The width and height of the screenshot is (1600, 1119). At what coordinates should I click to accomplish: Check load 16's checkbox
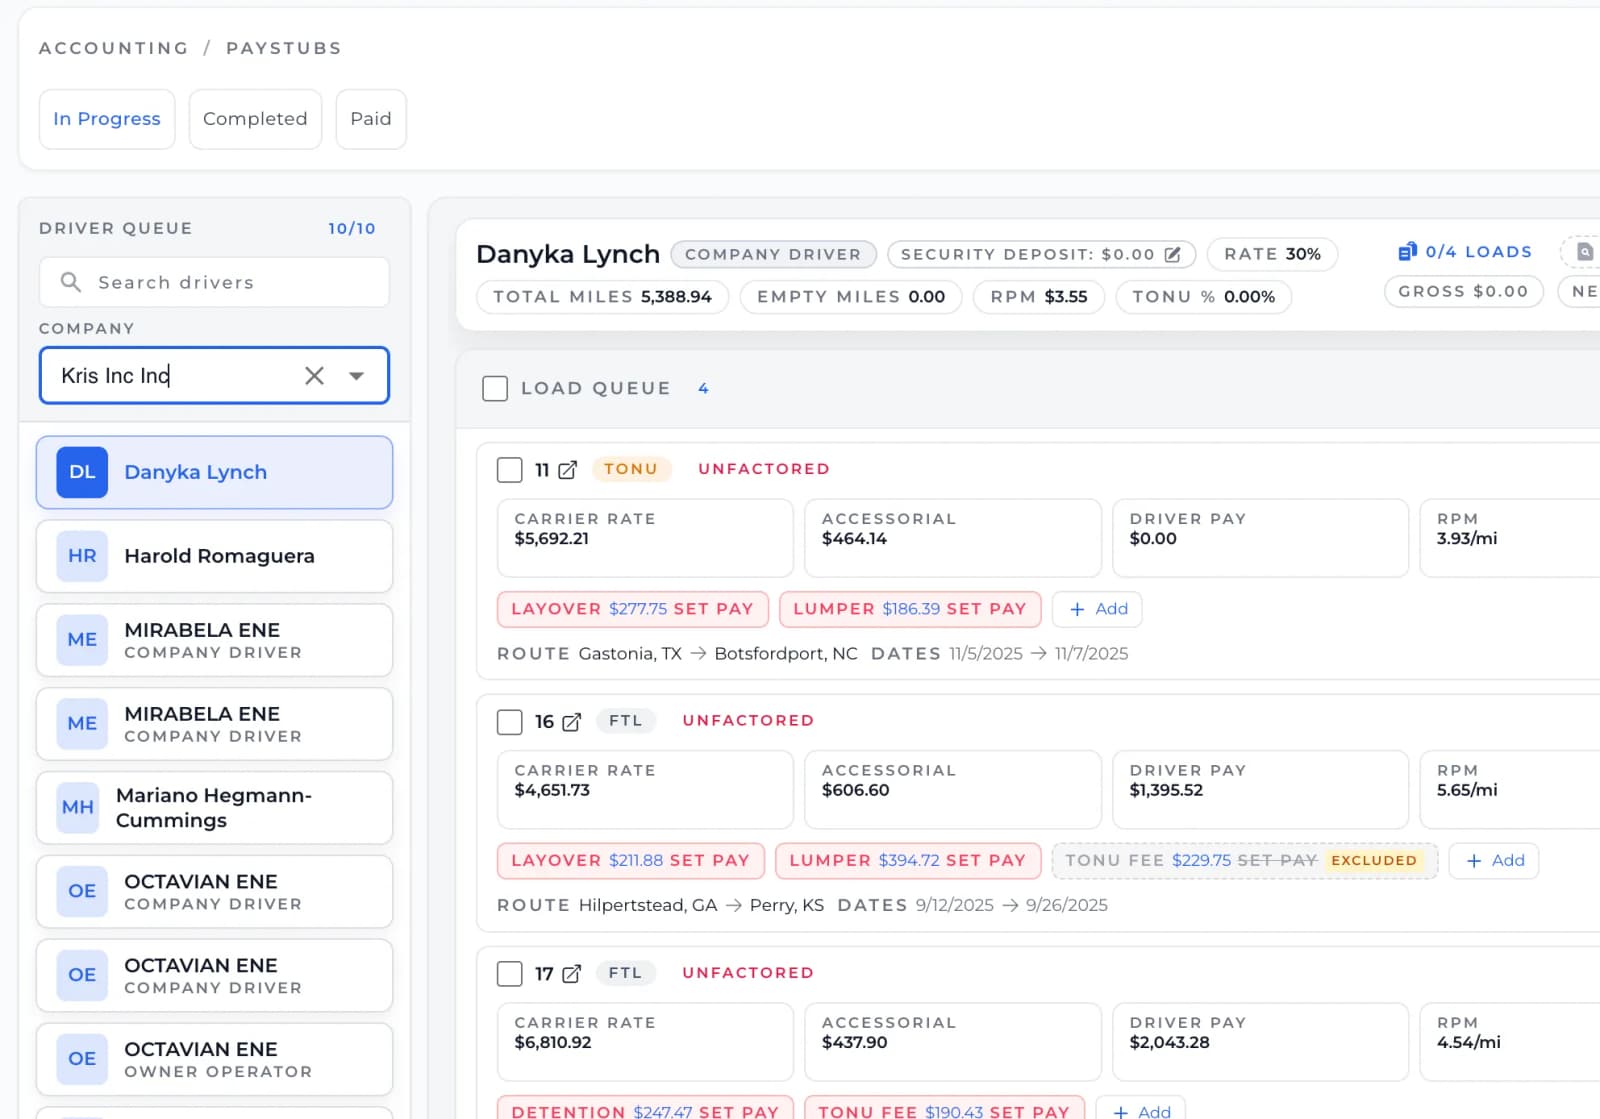[510, 721]
